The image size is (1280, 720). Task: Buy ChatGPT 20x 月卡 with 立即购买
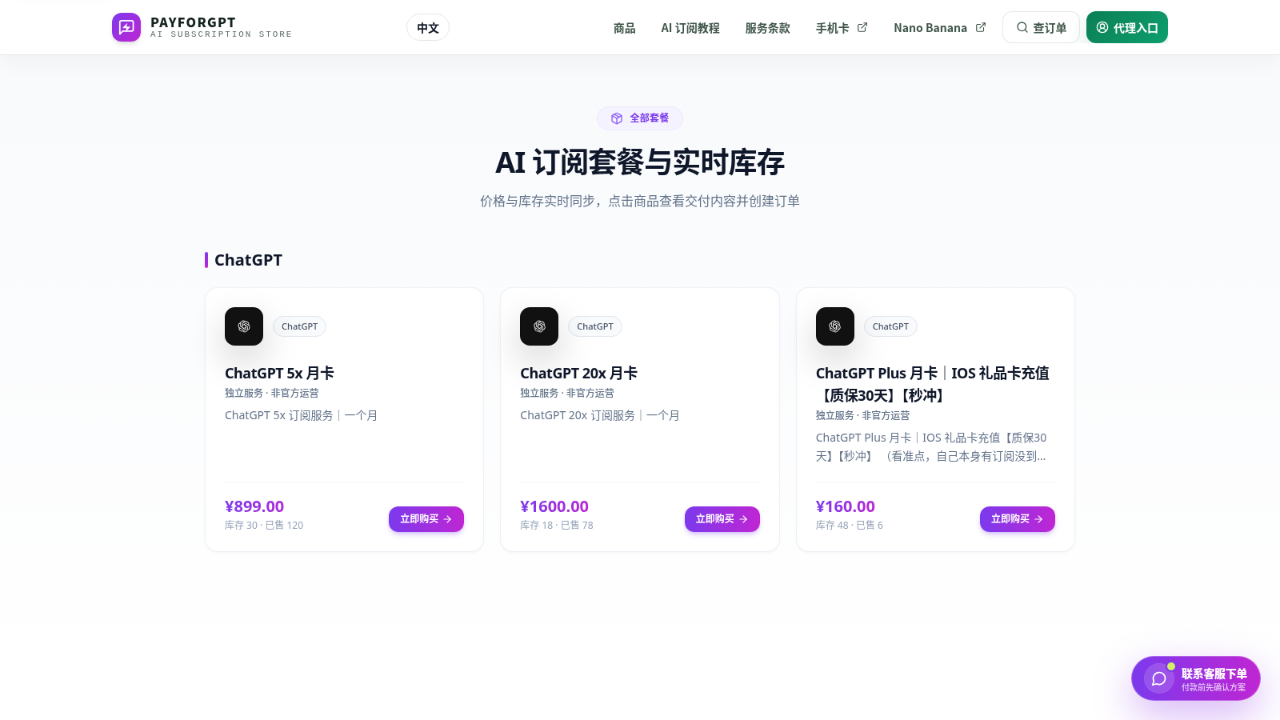point(722,519)
